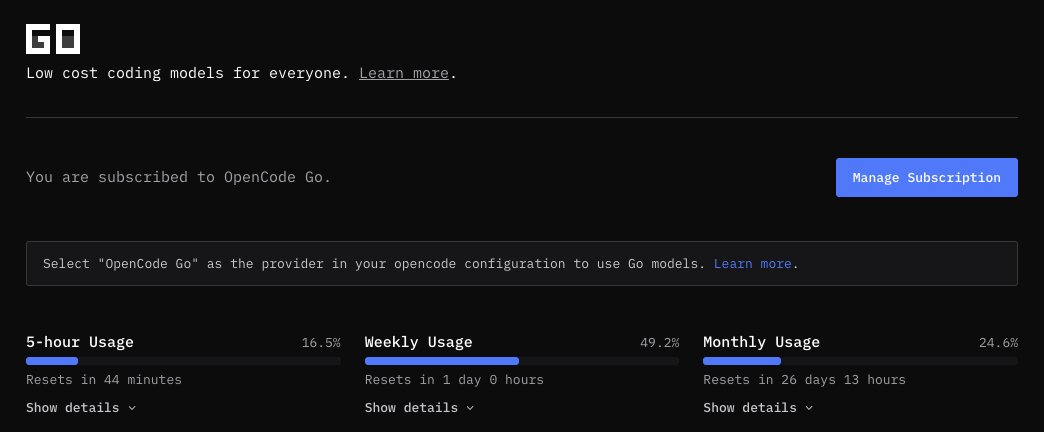Screen dimensions: 1044x432
Task: Select the 16.5% usage value
Action: pyautogui.click(x=321, y=343)
